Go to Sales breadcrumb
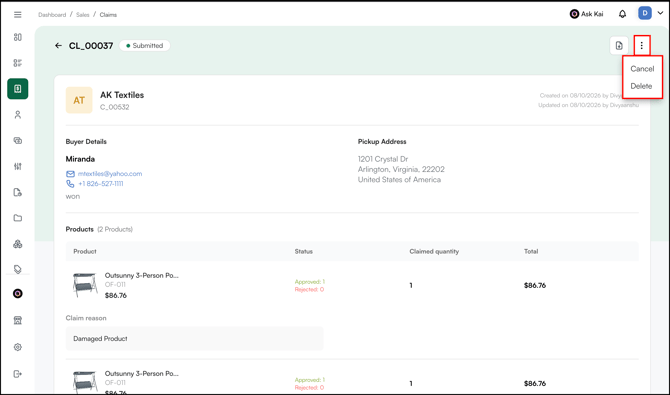 click(x=82, y=15)
